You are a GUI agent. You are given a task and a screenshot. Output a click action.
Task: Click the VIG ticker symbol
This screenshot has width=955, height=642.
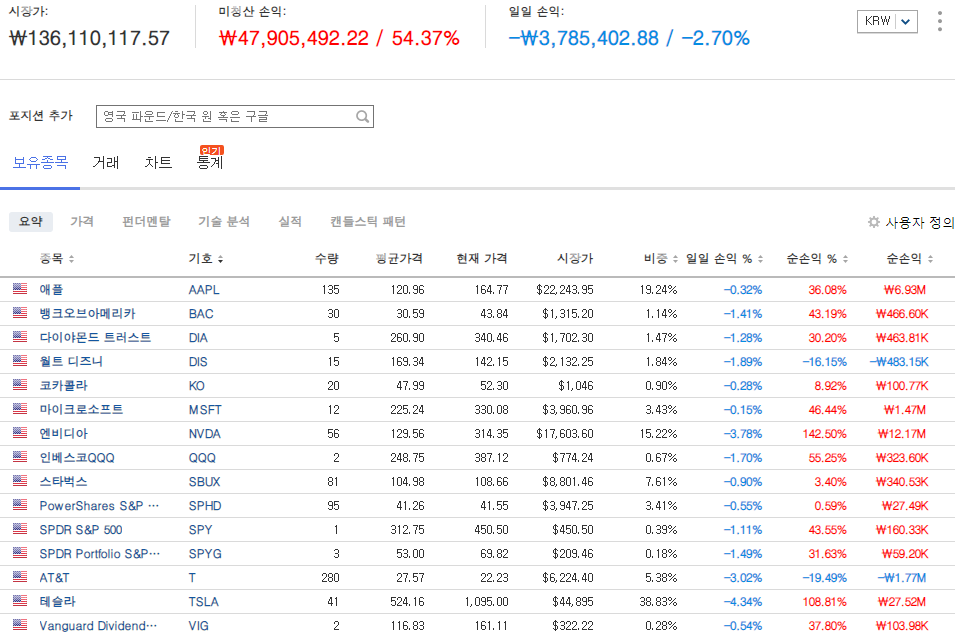199,626
